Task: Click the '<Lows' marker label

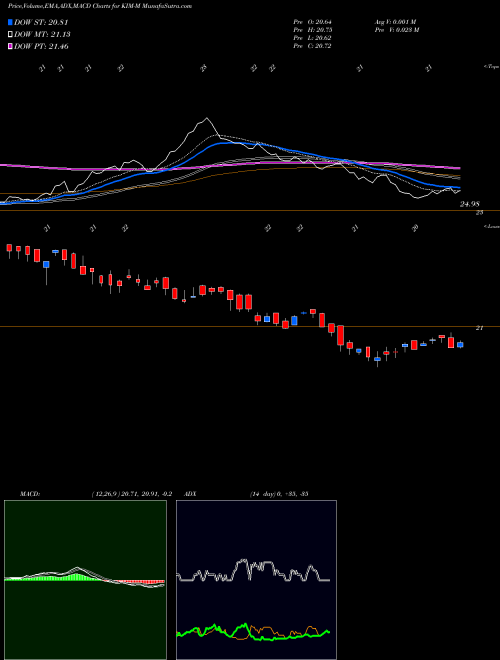Action: [x=491, y=226]
